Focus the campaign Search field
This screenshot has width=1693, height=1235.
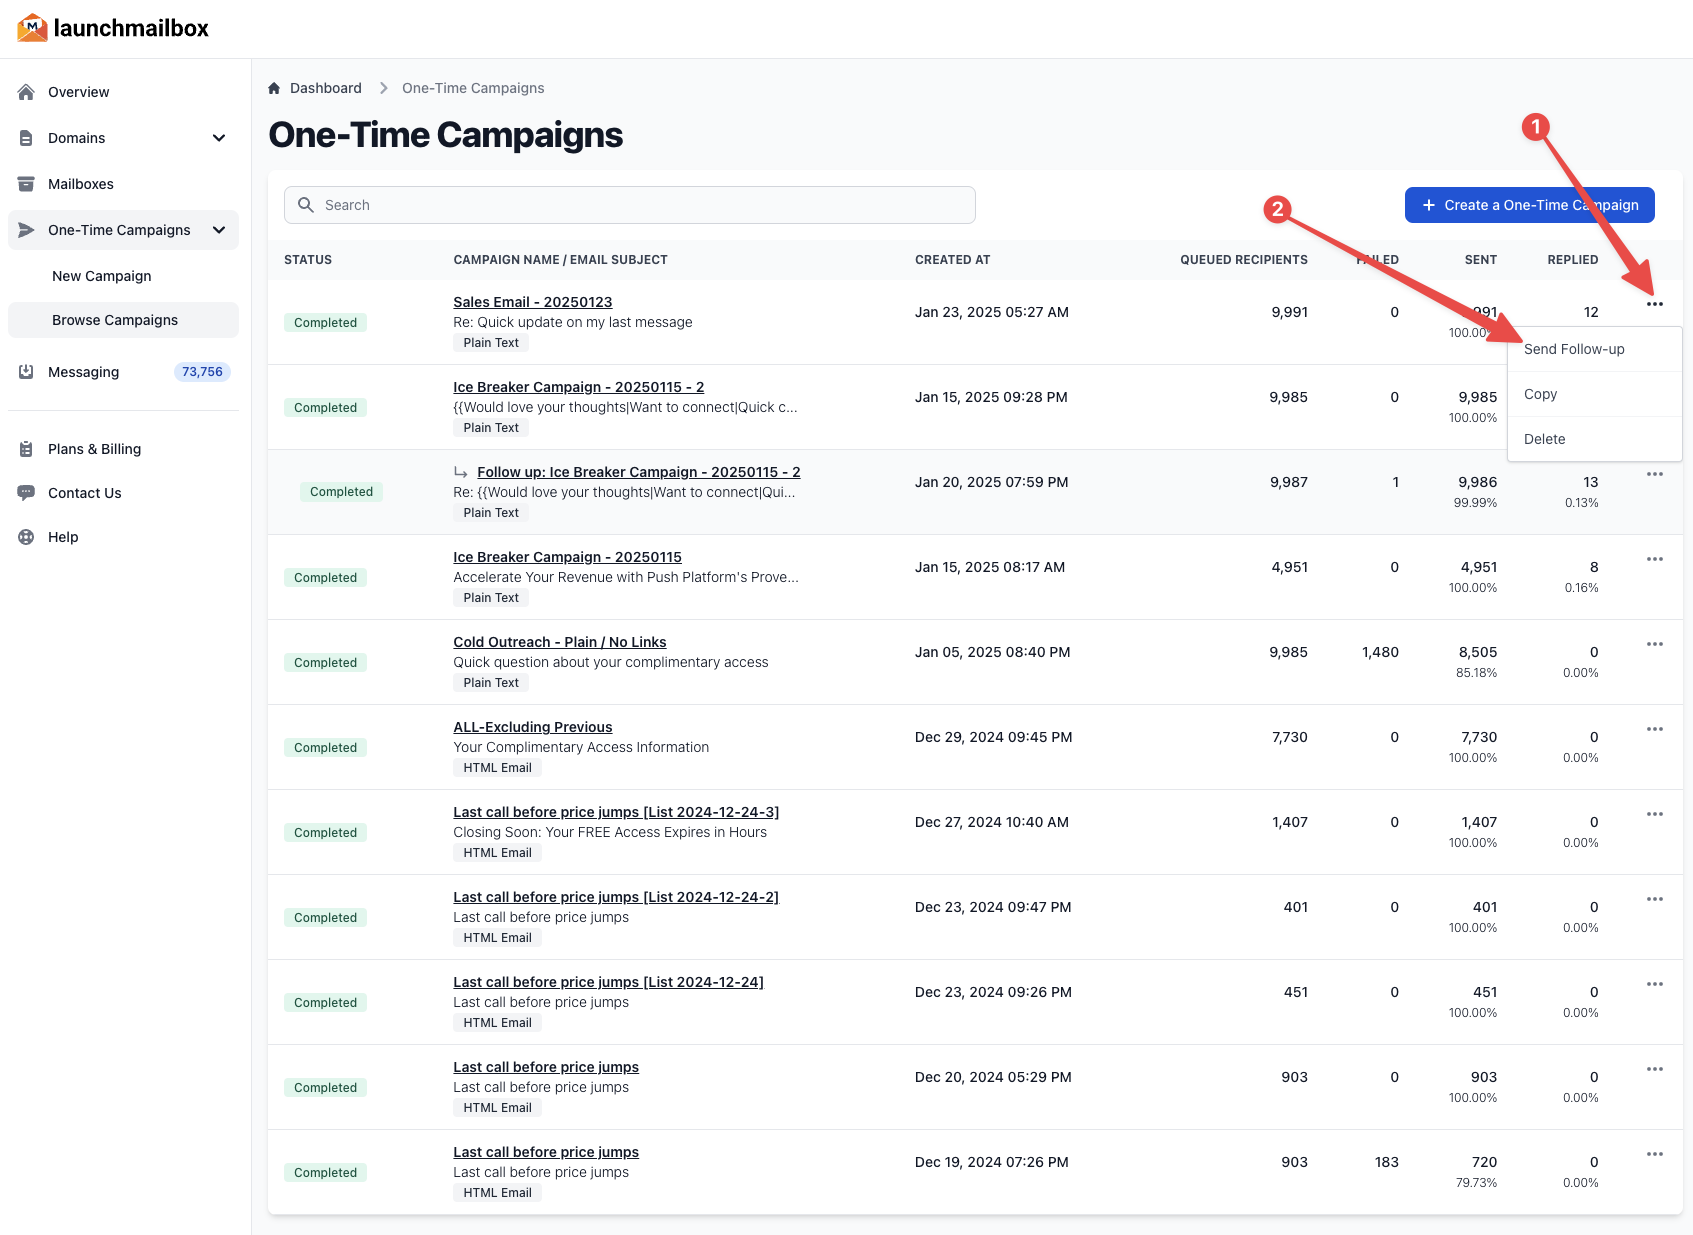(630, 205)
